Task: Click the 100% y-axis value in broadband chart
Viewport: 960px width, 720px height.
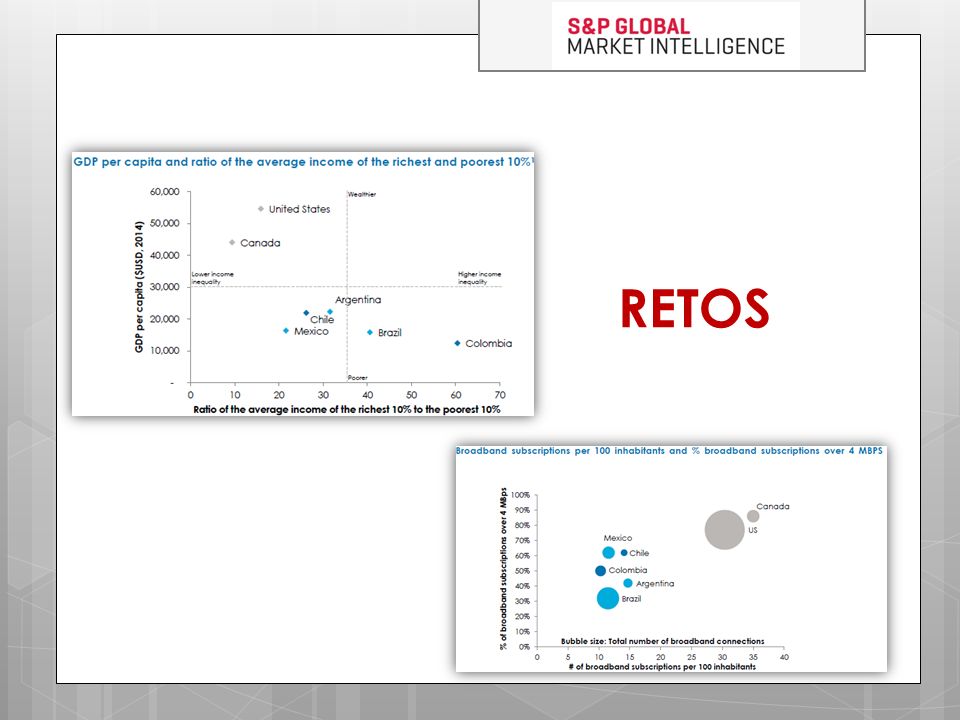Action: tap(520, 495)
